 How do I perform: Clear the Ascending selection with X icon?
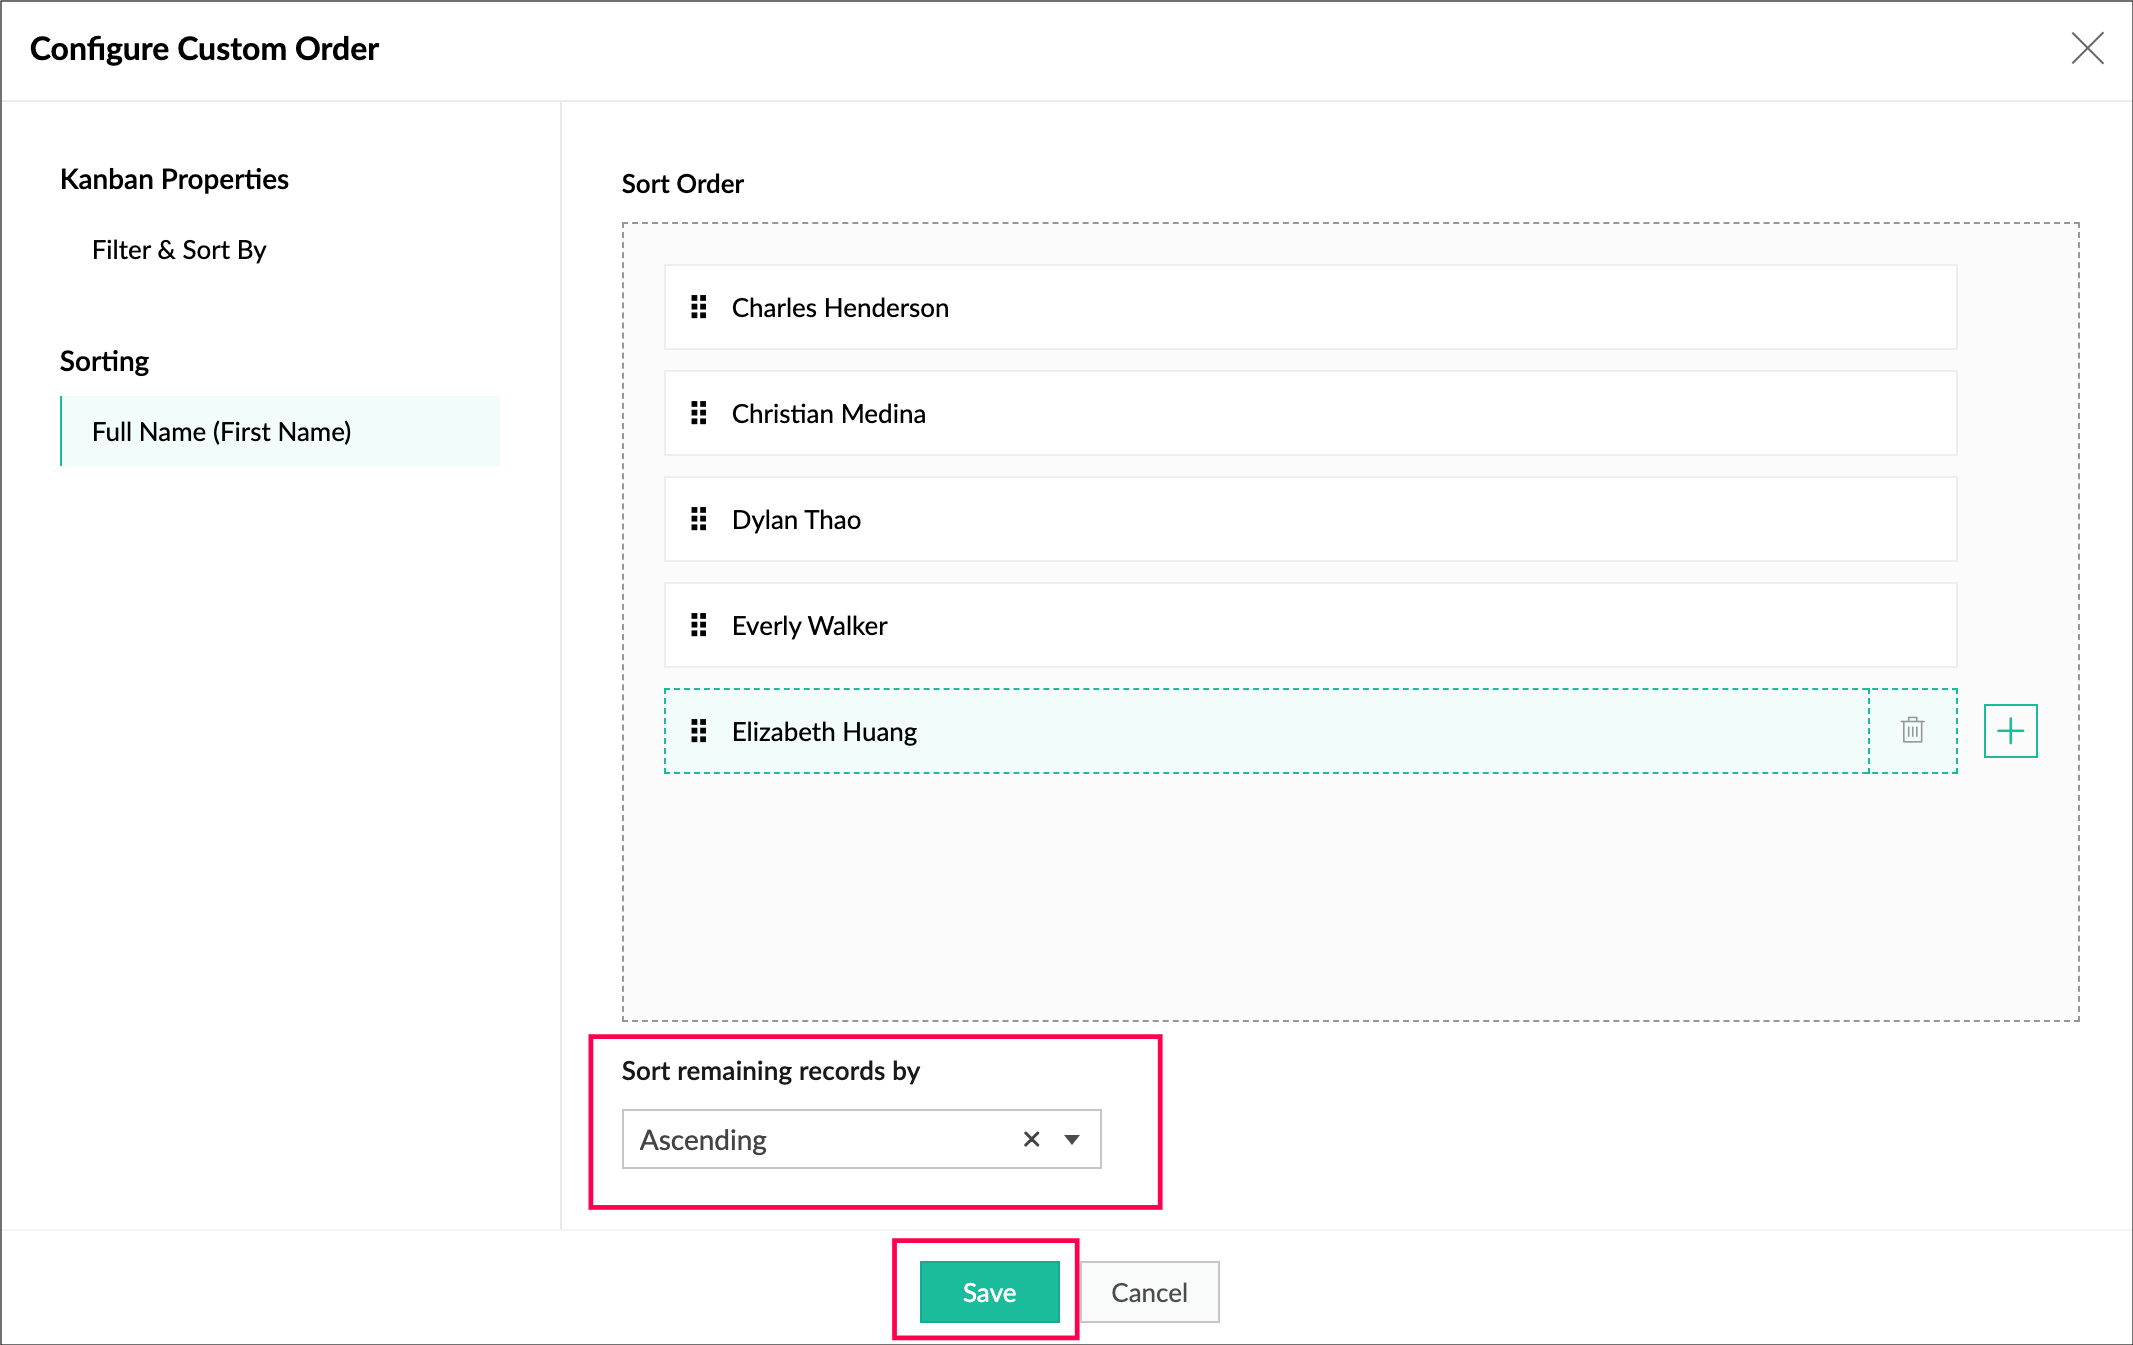[x=1031, y=1139]
